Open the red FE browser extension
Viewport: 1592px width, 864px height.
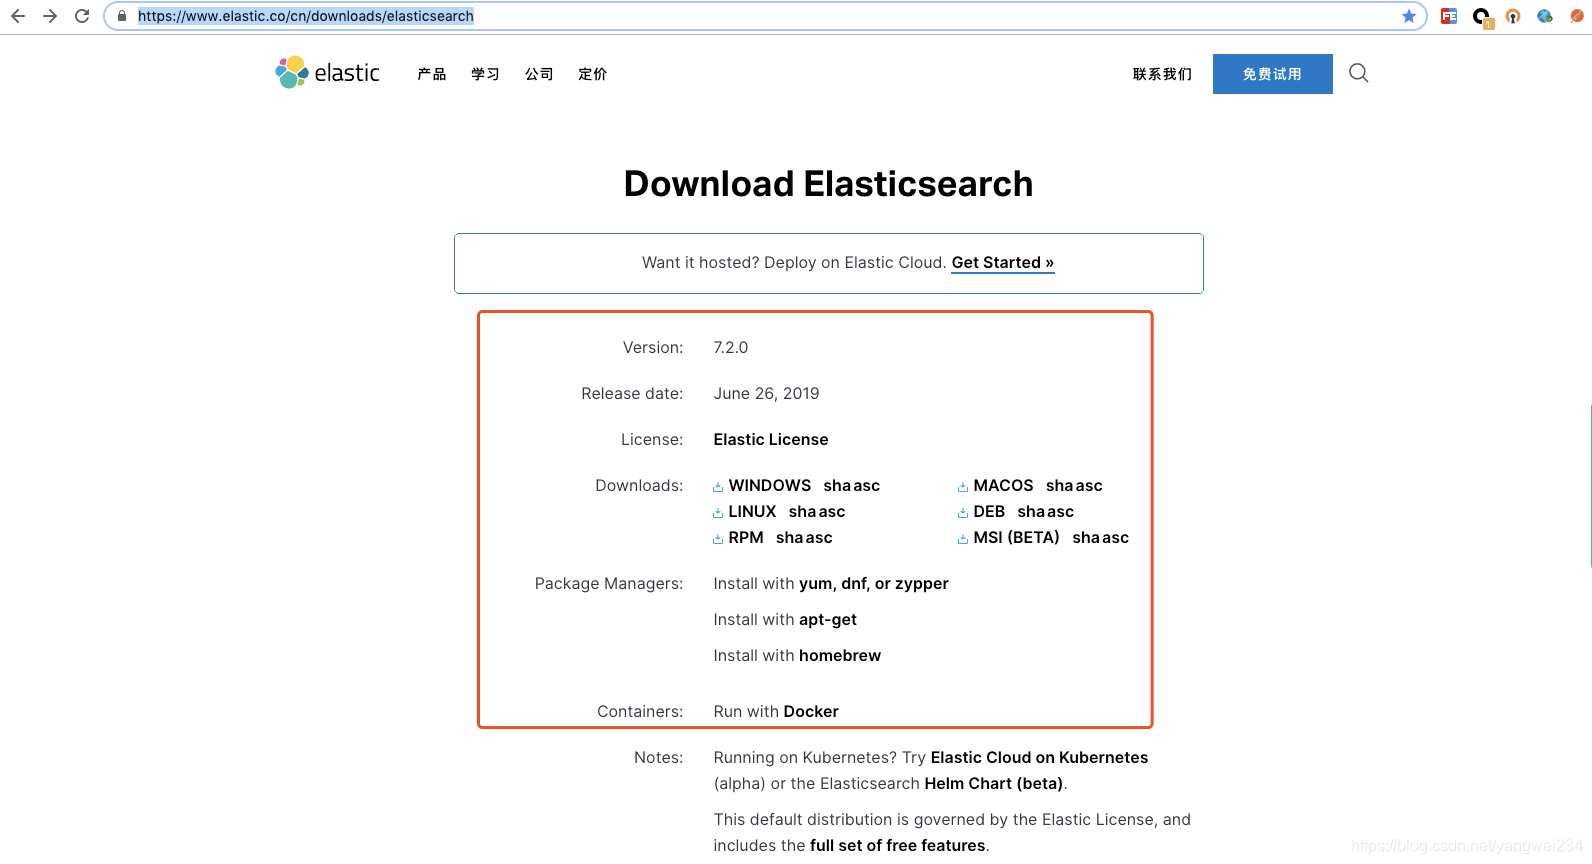point(1449,16)
